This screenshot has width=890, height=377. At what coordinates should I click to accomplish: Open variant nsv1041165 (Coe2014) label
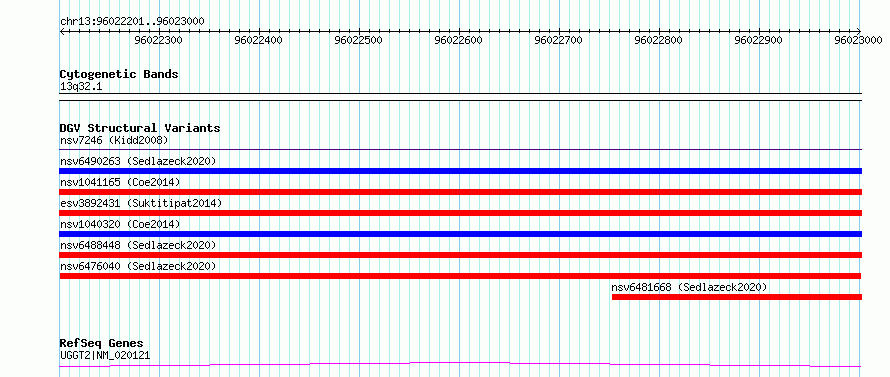point(120,182)
